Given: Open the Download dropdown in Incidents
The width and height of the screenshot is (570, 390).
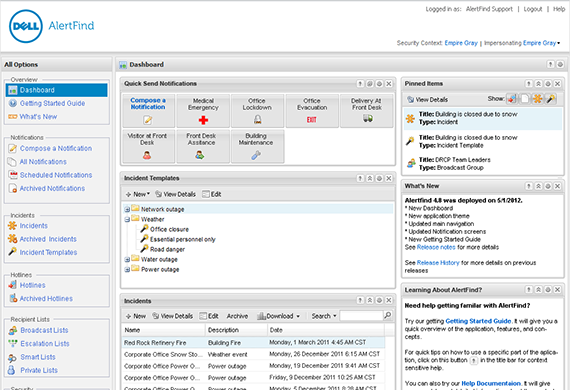Looking at the screenshot, I should pyautogui.click(x=279, y=316).
